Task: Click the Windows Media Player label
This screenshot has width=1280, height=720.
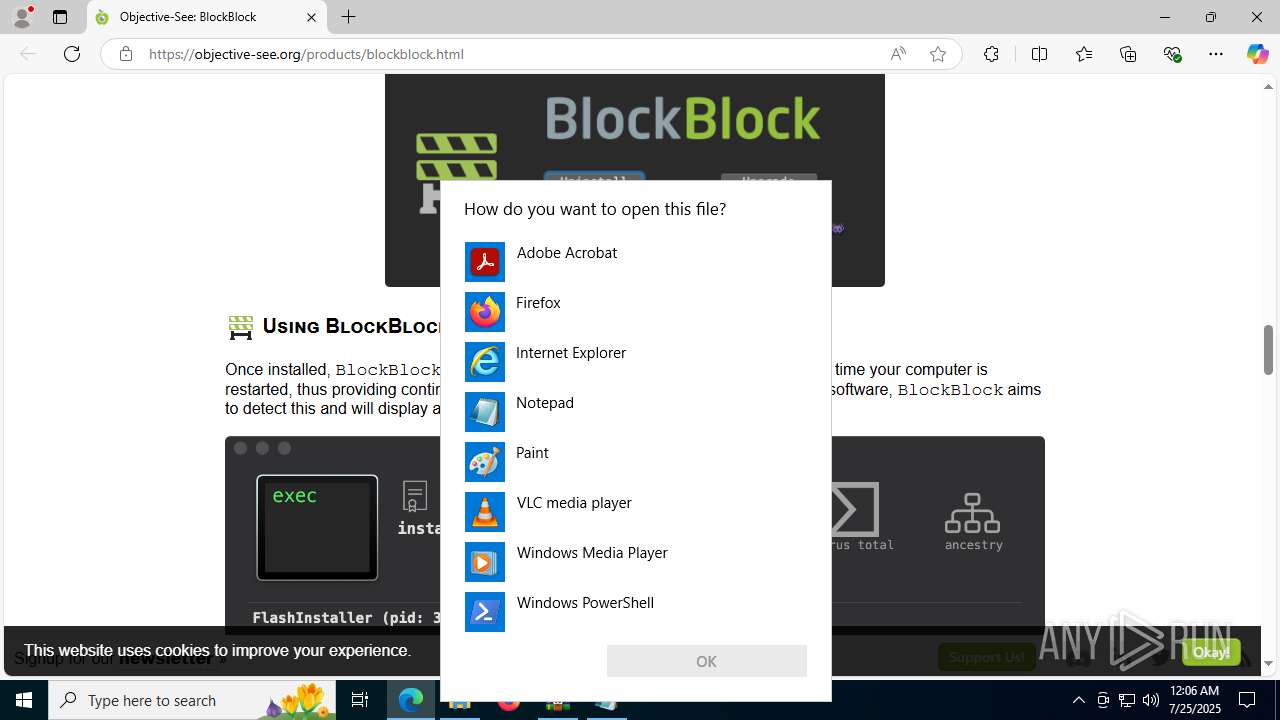Action: pos(592,553)
